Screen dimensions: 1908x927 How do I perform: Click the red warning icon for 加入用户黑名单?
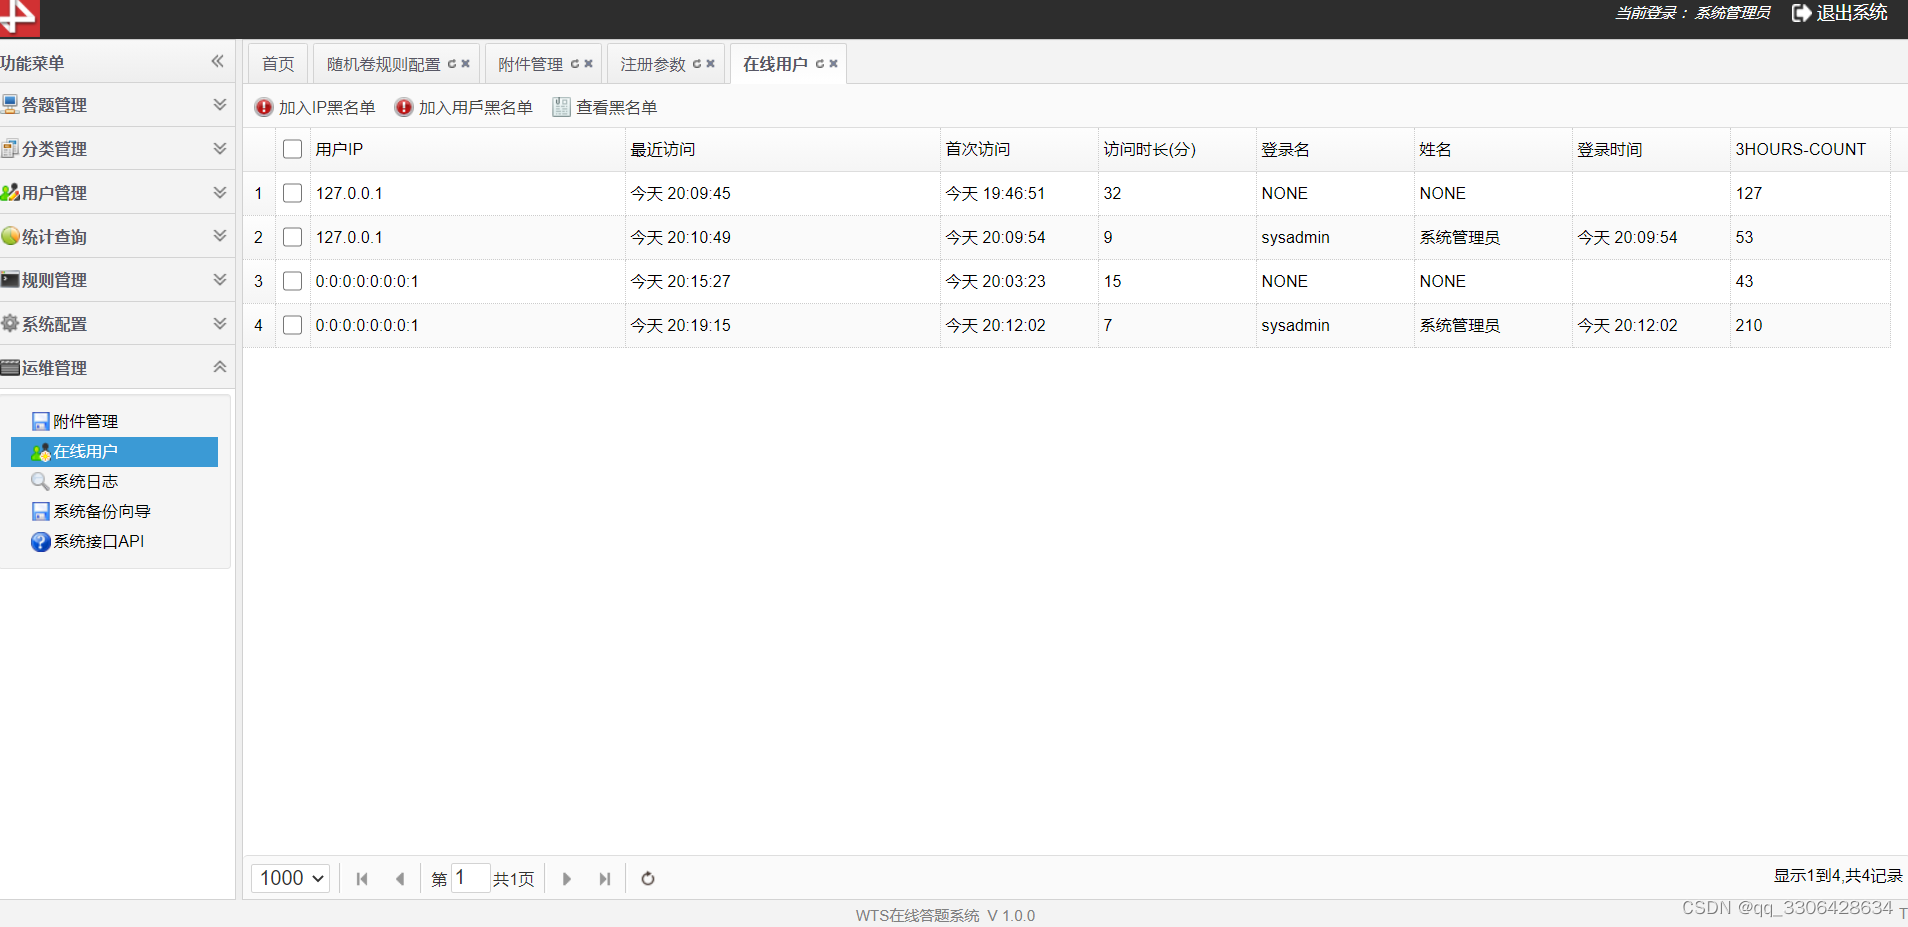pos(404,107)
